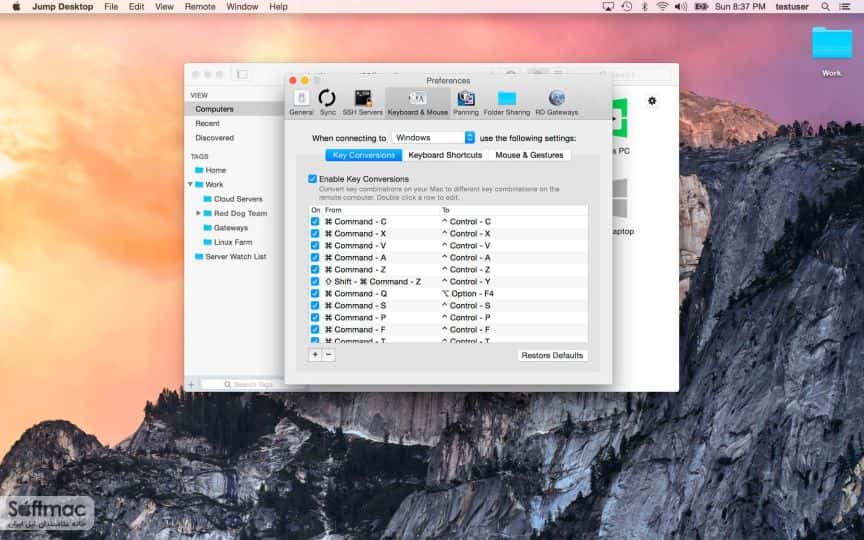The width and height of the screenshot is (864, 540).
Task: Select the Keyboard & Mouse pane
Action: (418, 102)
